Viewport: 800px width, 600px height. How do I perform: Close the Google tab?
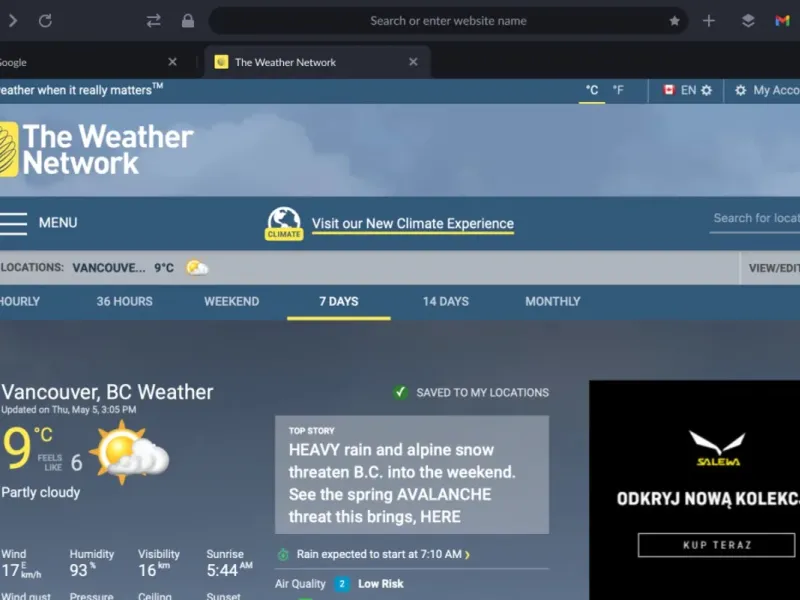coord(172,62)
